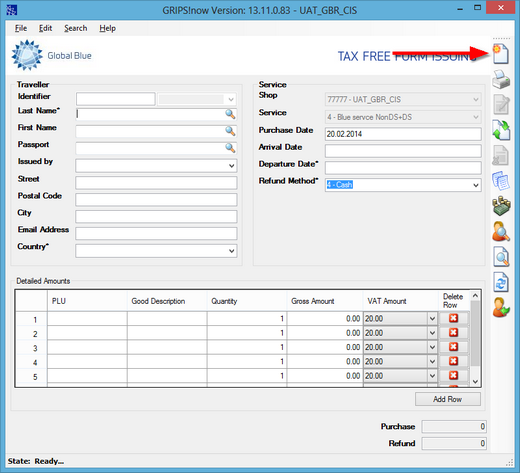This screenshot has height=473, width=520.
Task: Open the Edit menu
Action: [45, 28]
